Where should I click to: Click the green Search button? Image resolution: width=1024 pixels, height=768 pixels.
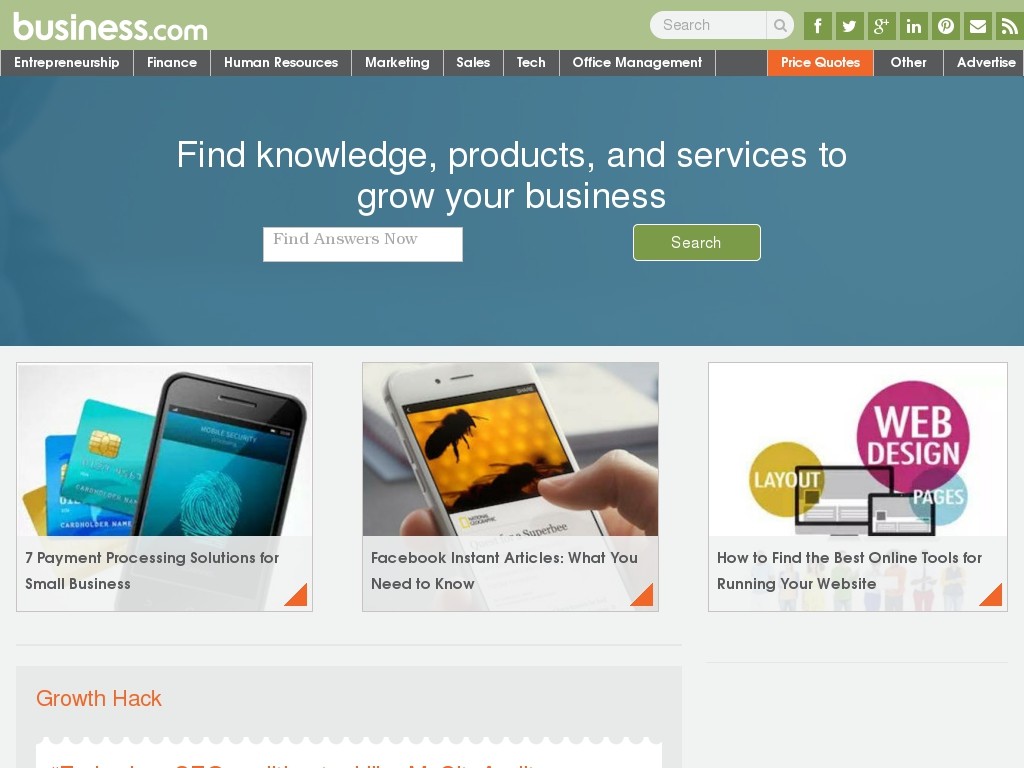tap(697, 242)
